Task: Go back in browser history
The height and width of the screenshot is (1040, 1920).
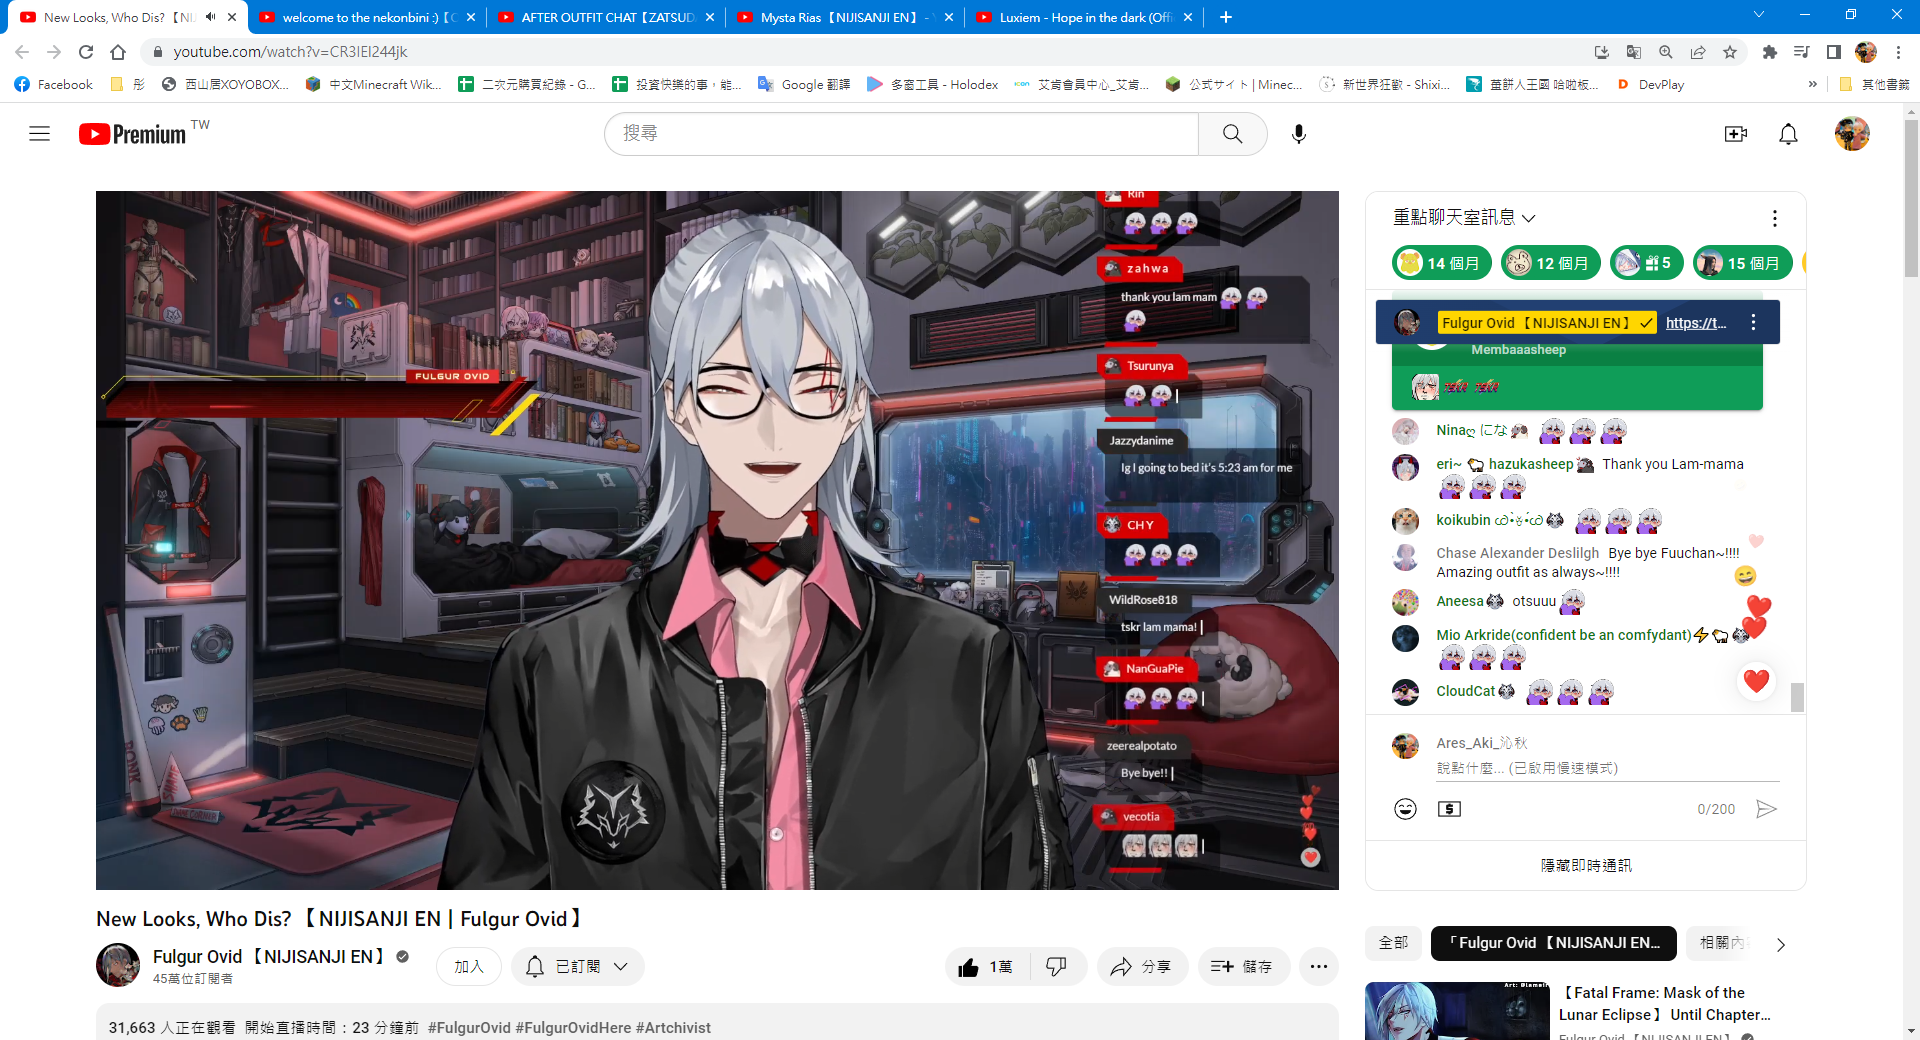Action: (x=22, y=52)
